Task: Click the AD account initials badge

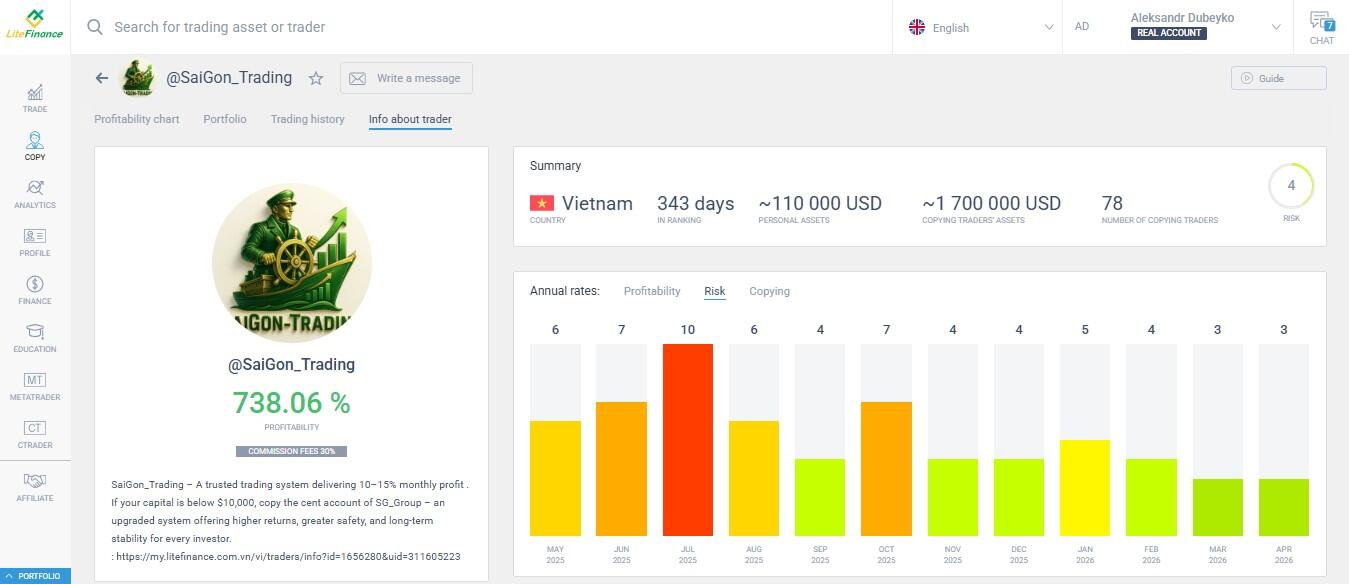Action: 1081,27
